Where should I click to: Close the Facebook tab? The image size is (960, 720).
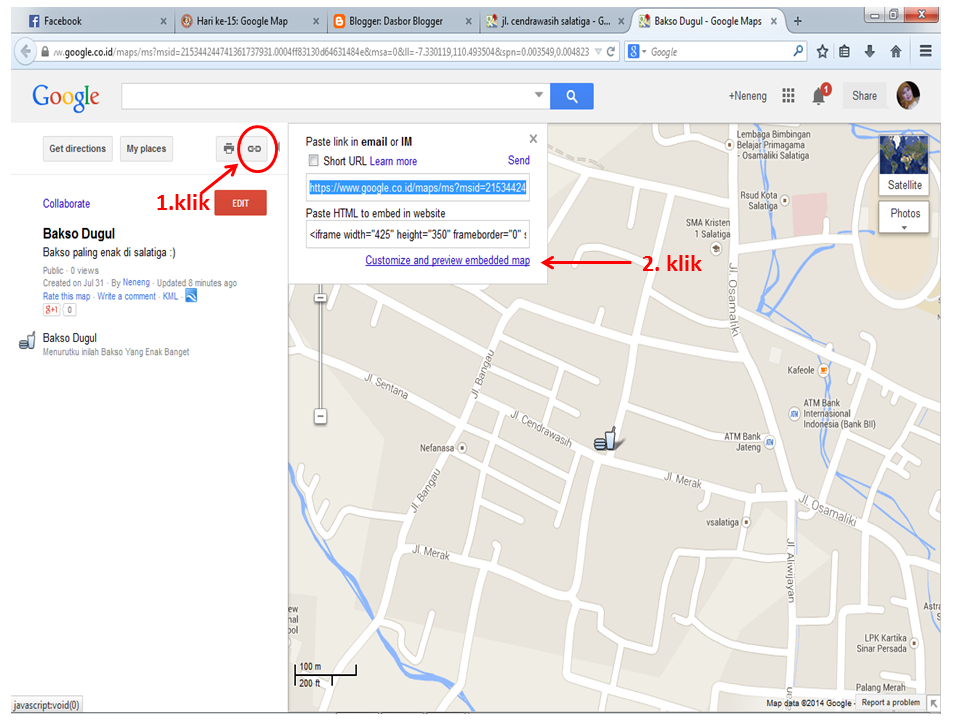point(163,21)
